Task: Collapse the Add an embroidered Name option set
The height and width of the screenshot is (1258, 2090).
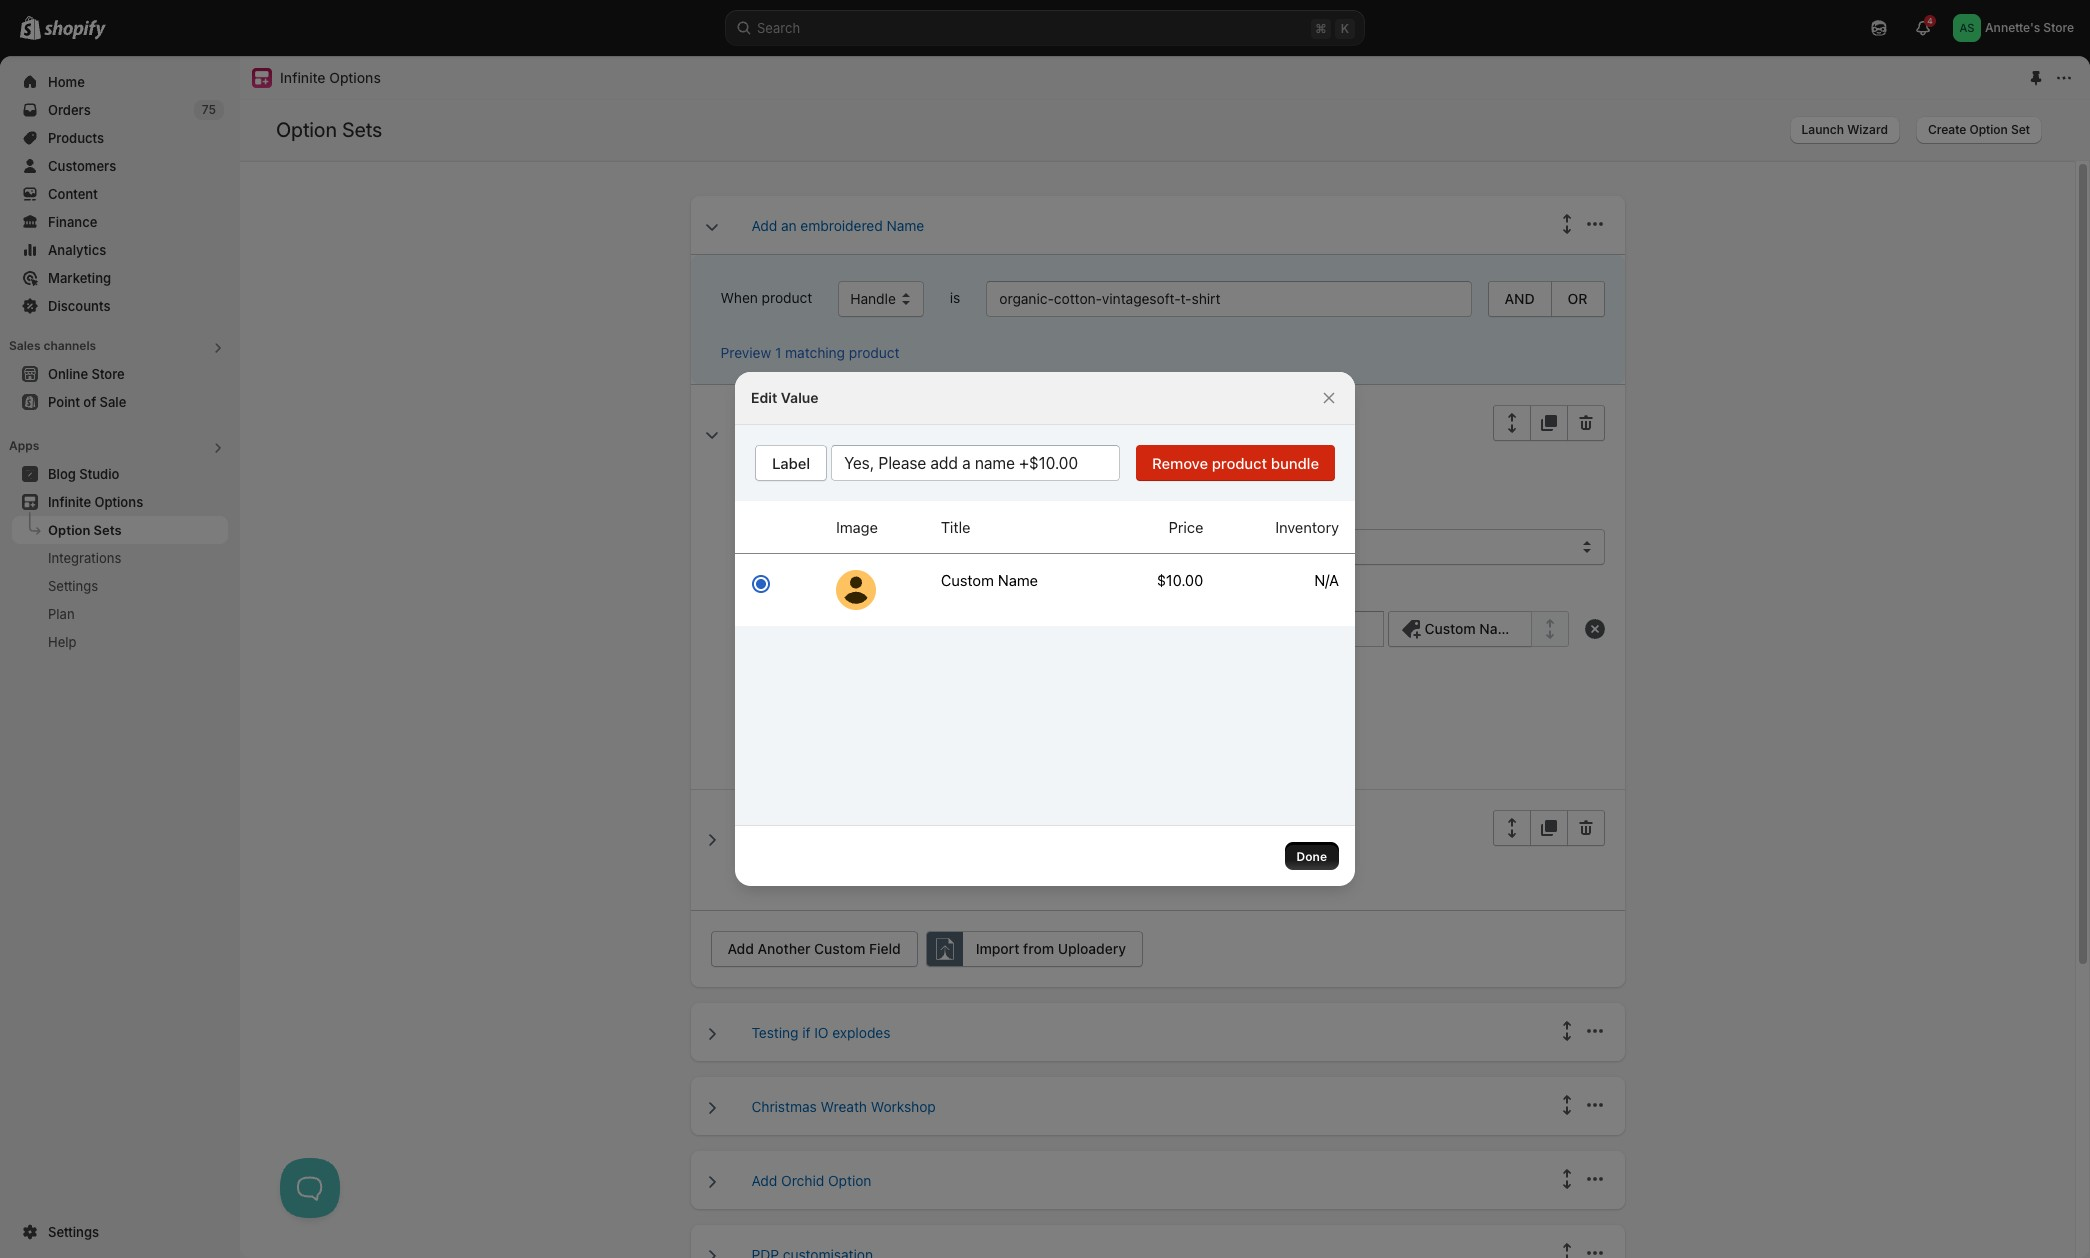Action: 712,227
